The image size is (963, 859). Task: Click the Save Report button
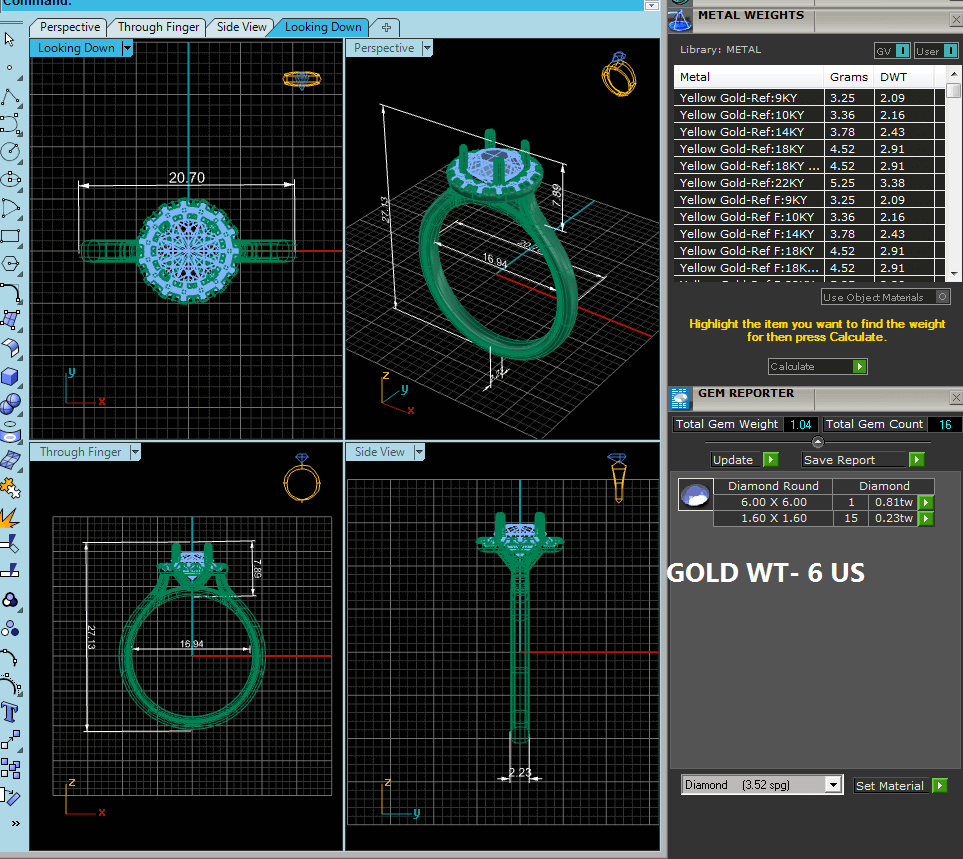(x=862, y=460)
